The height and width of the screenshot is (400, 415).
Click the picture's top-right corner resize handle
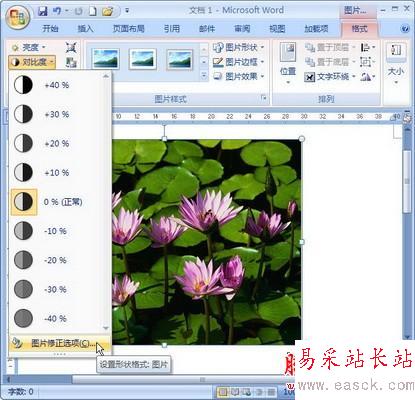[x=302, y=139]
